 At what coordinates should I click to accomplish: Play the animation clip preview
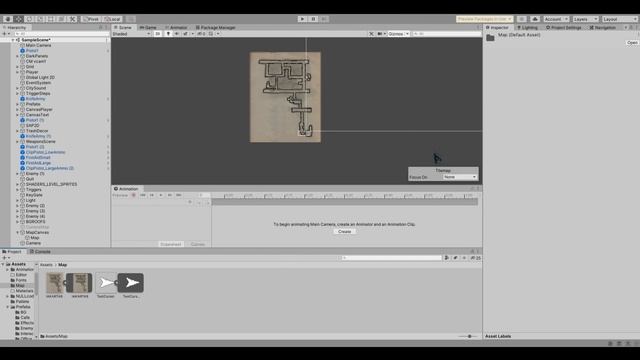click(161, 195)
